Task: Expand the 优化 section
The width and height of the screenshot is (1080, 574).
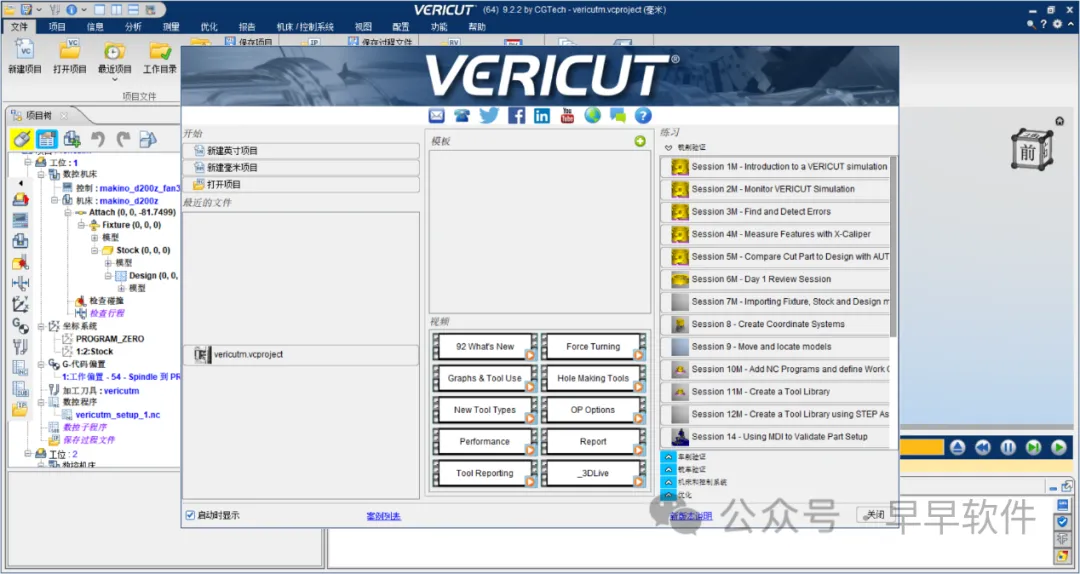Action: point(667,495)
